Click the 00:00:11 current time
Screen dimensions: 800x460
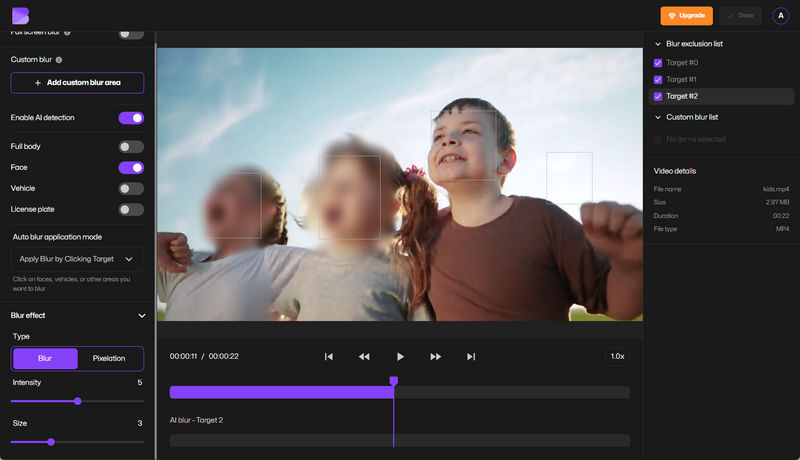point(183,356)
